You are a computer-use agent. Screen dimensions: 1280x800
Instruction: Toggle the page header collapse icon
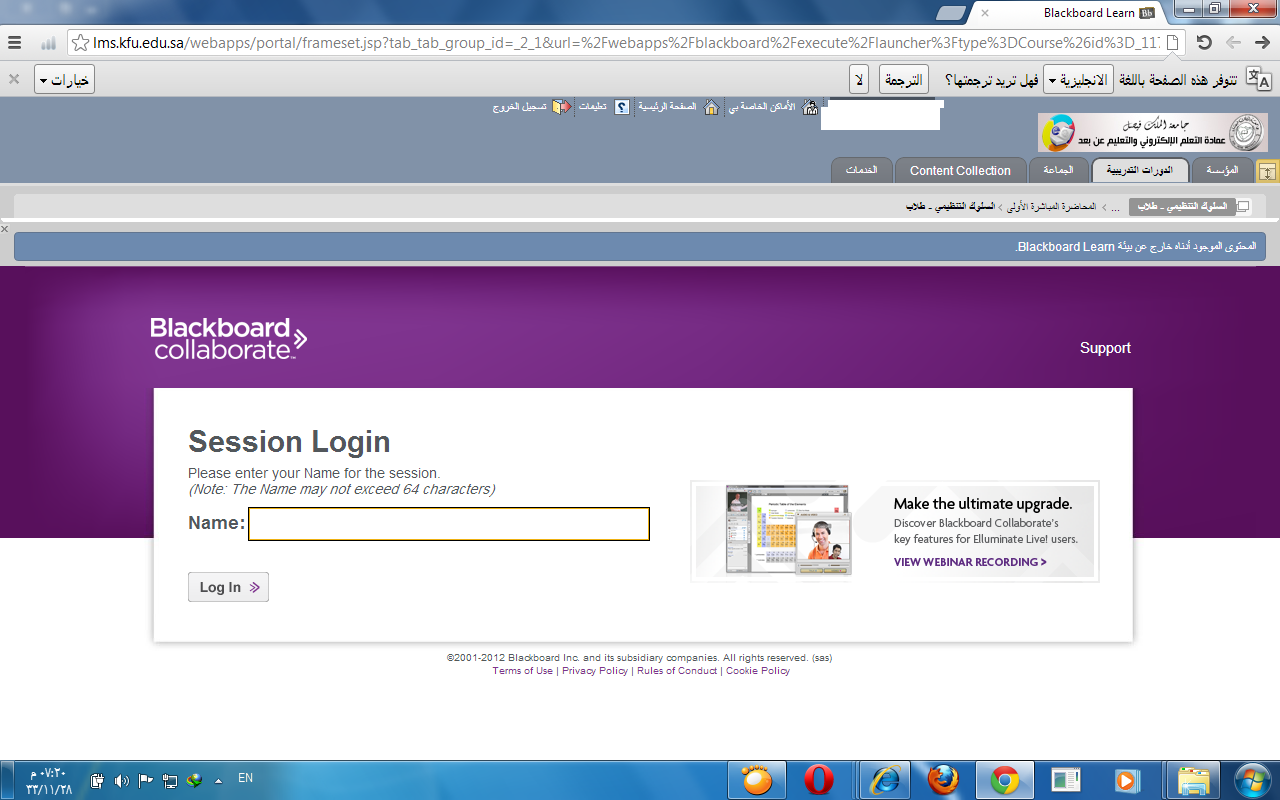[x=1267, y=171]
